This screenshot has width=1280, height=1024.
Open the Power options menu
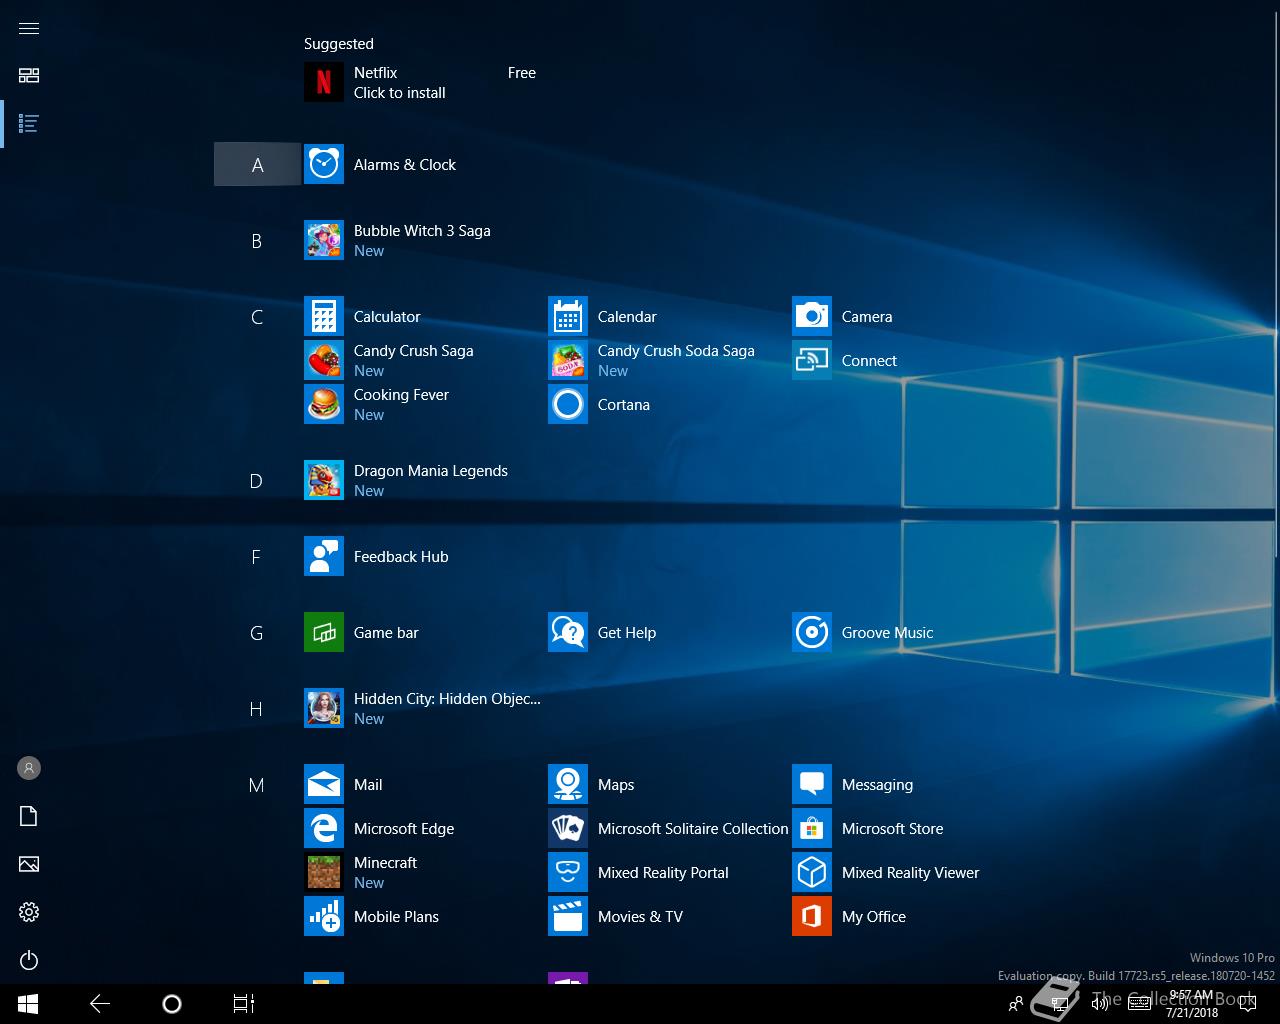tap(29, 960)
